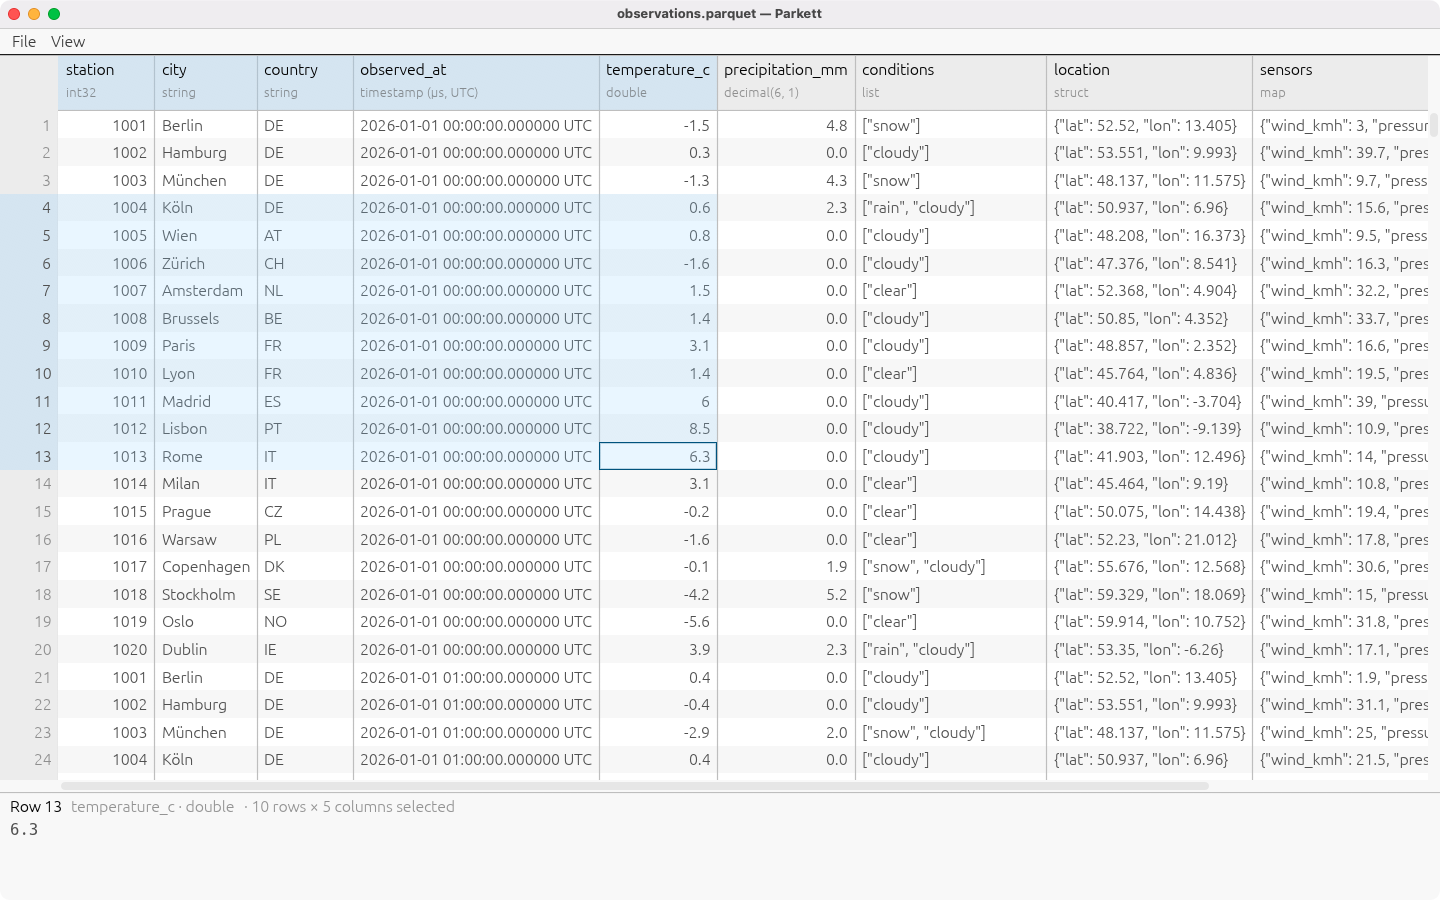
Task: Click the country cell CH
Action: click(x=305, y=263)
